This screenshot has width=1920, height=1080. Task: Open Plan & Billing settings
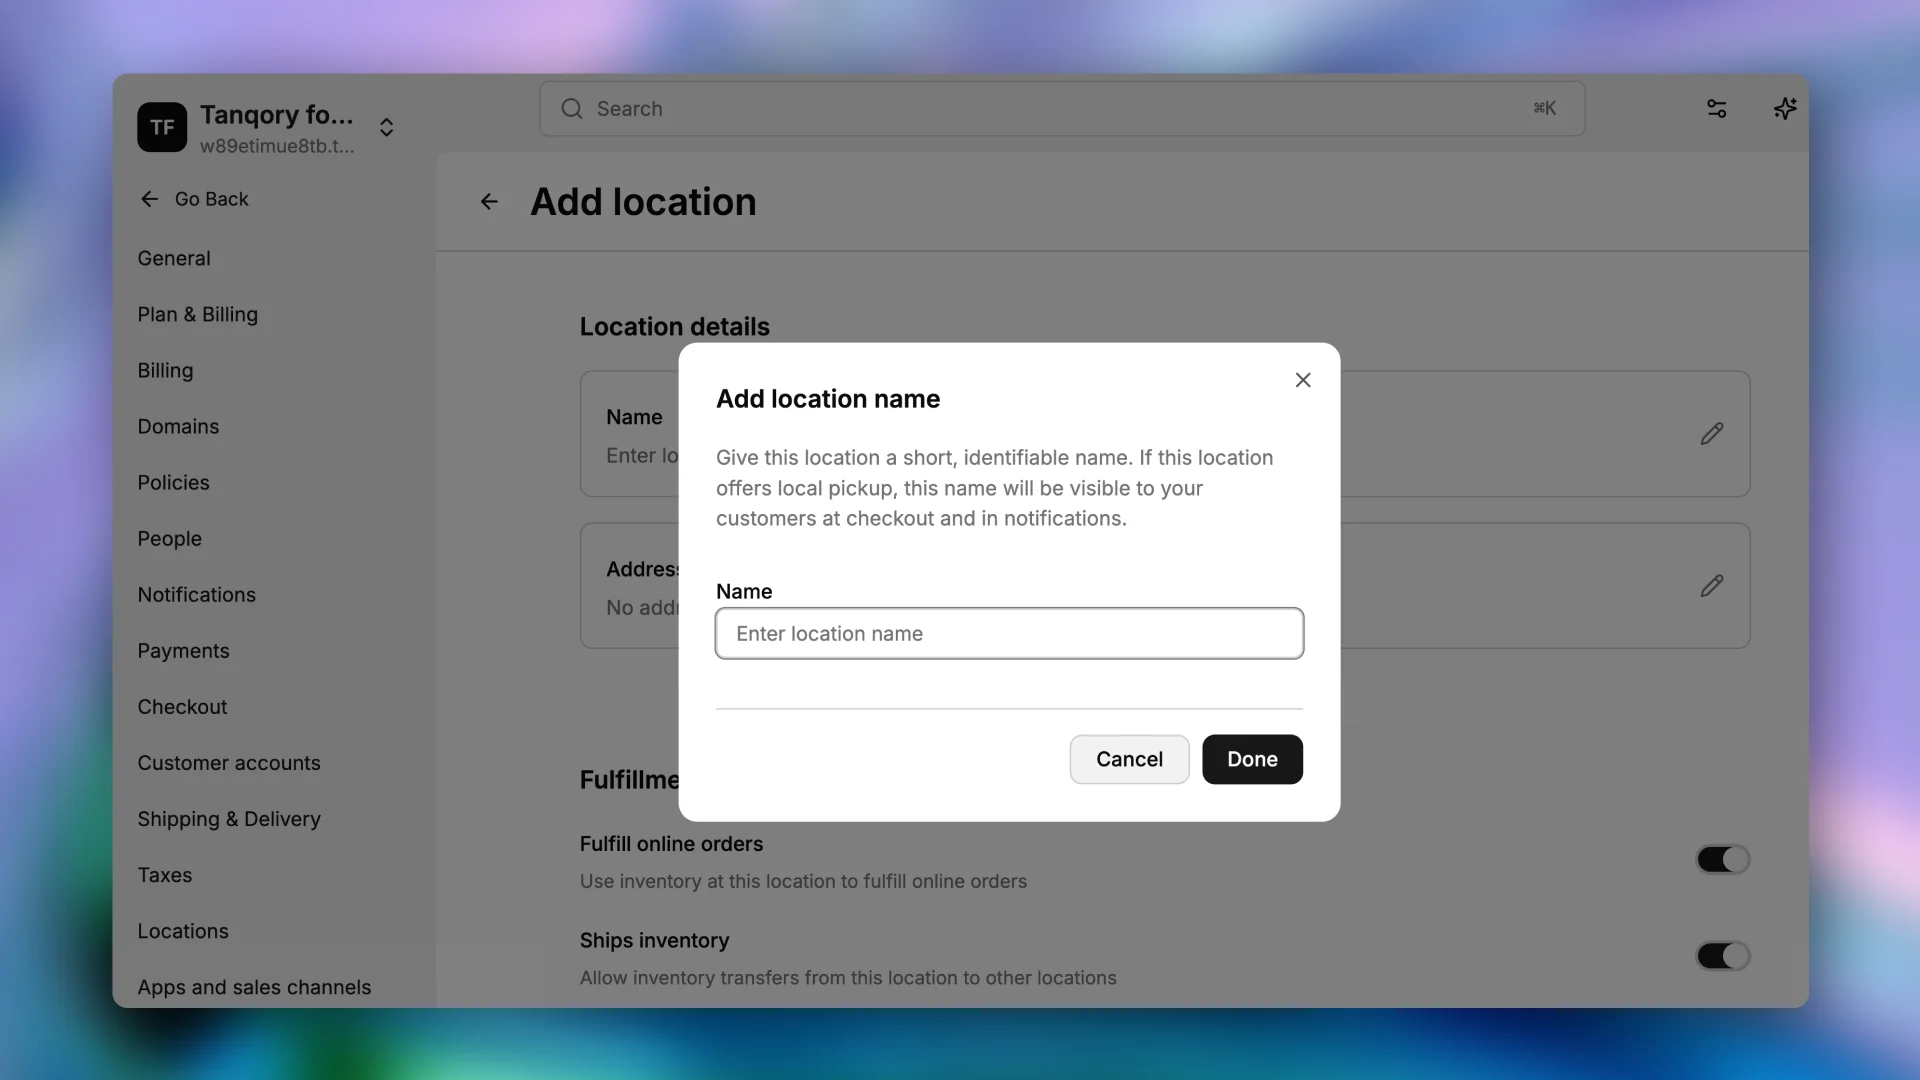pyautogui.click(x=198, y=314)
